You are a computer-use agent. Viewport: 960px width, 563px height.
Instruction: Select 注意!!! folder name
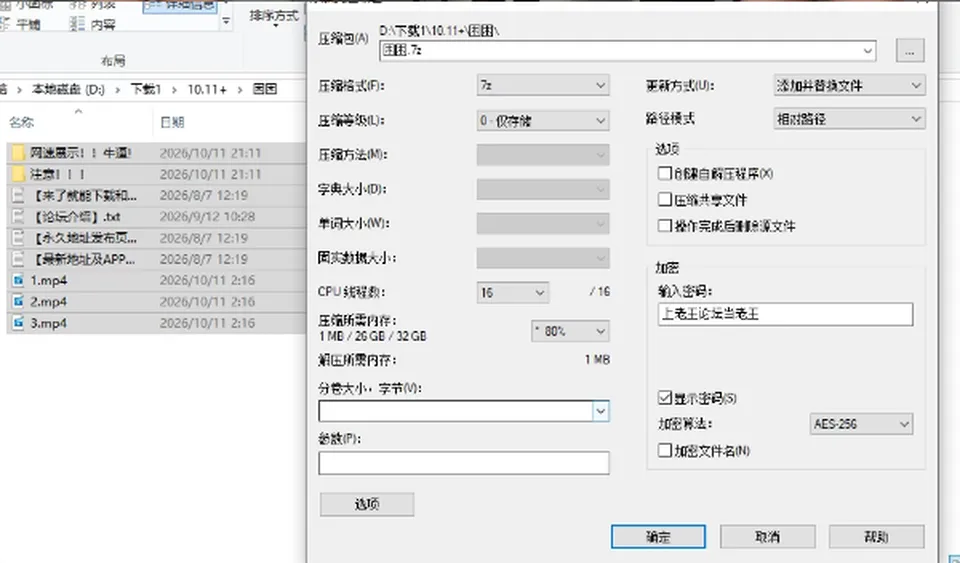(x=58, y=174)
